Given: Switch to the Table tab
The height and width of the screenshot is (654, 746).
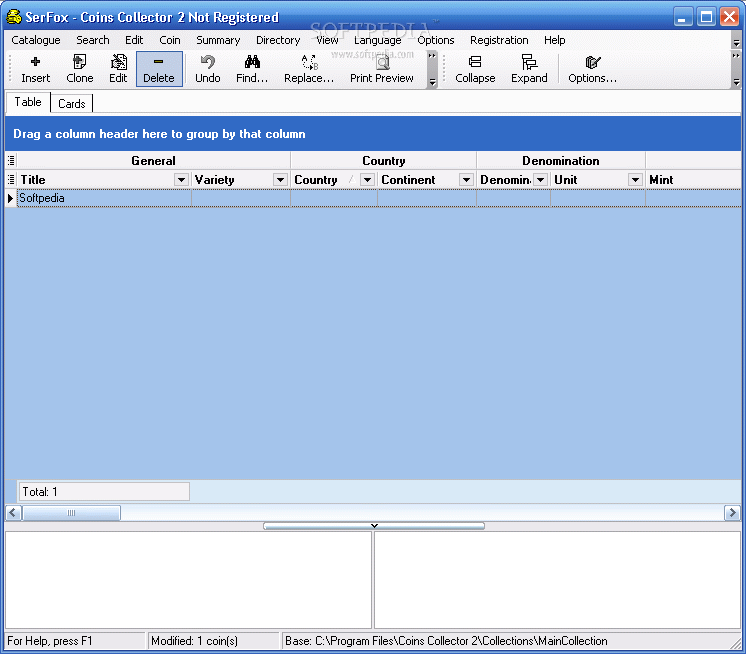Looking at the screenshot, I should tap(28, 102).
